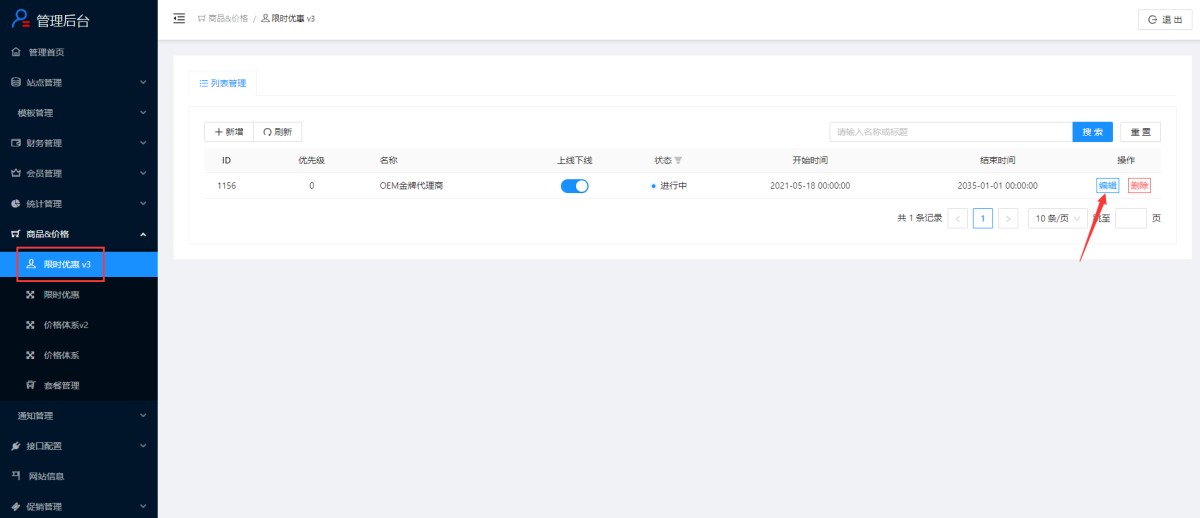Click the 价格体系v2 menu icon
The width and height of the screenshot is (1200, 518).
click(30, 325)
